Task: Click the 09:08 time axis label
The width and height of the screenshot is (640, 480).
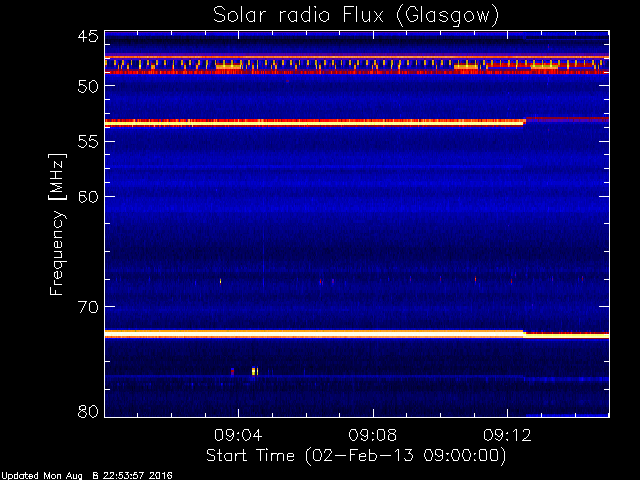Action: [x=373, y=436]
